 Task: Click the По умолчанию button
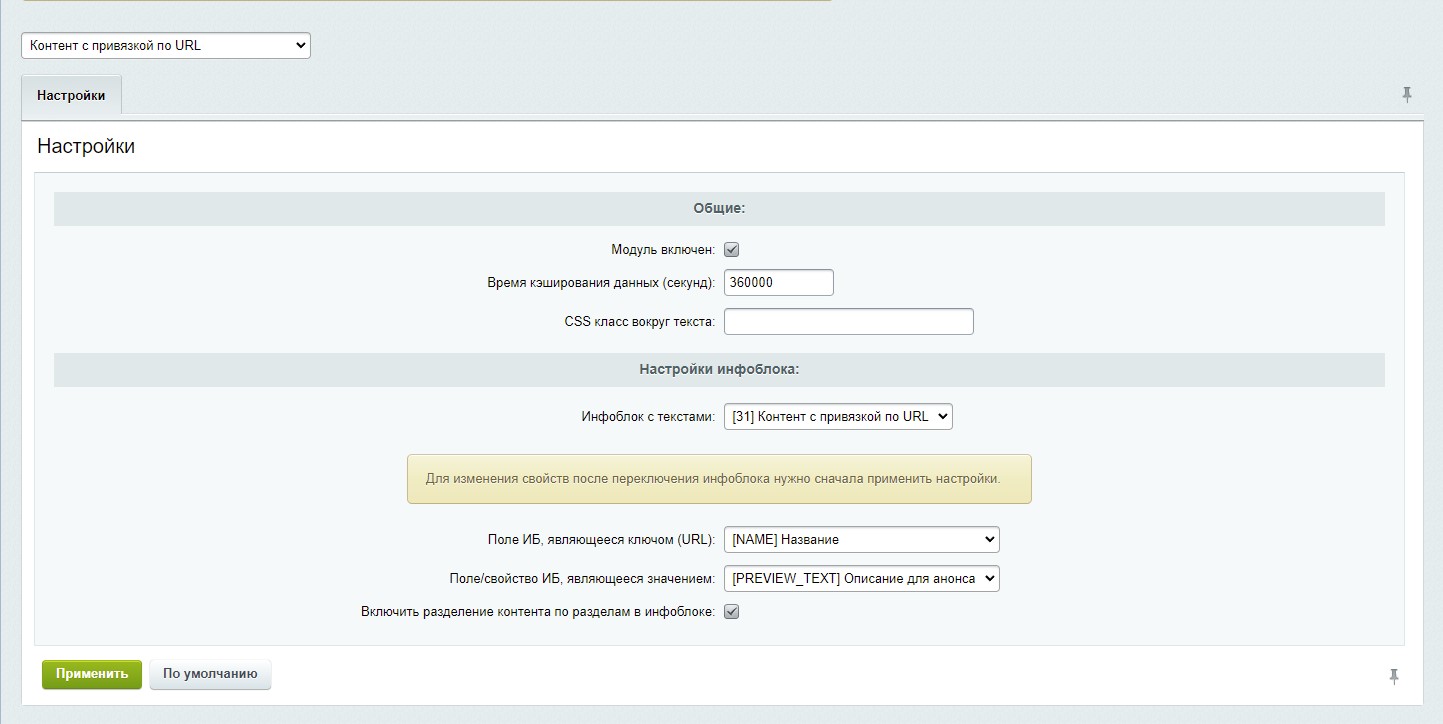tap(210, 675)
